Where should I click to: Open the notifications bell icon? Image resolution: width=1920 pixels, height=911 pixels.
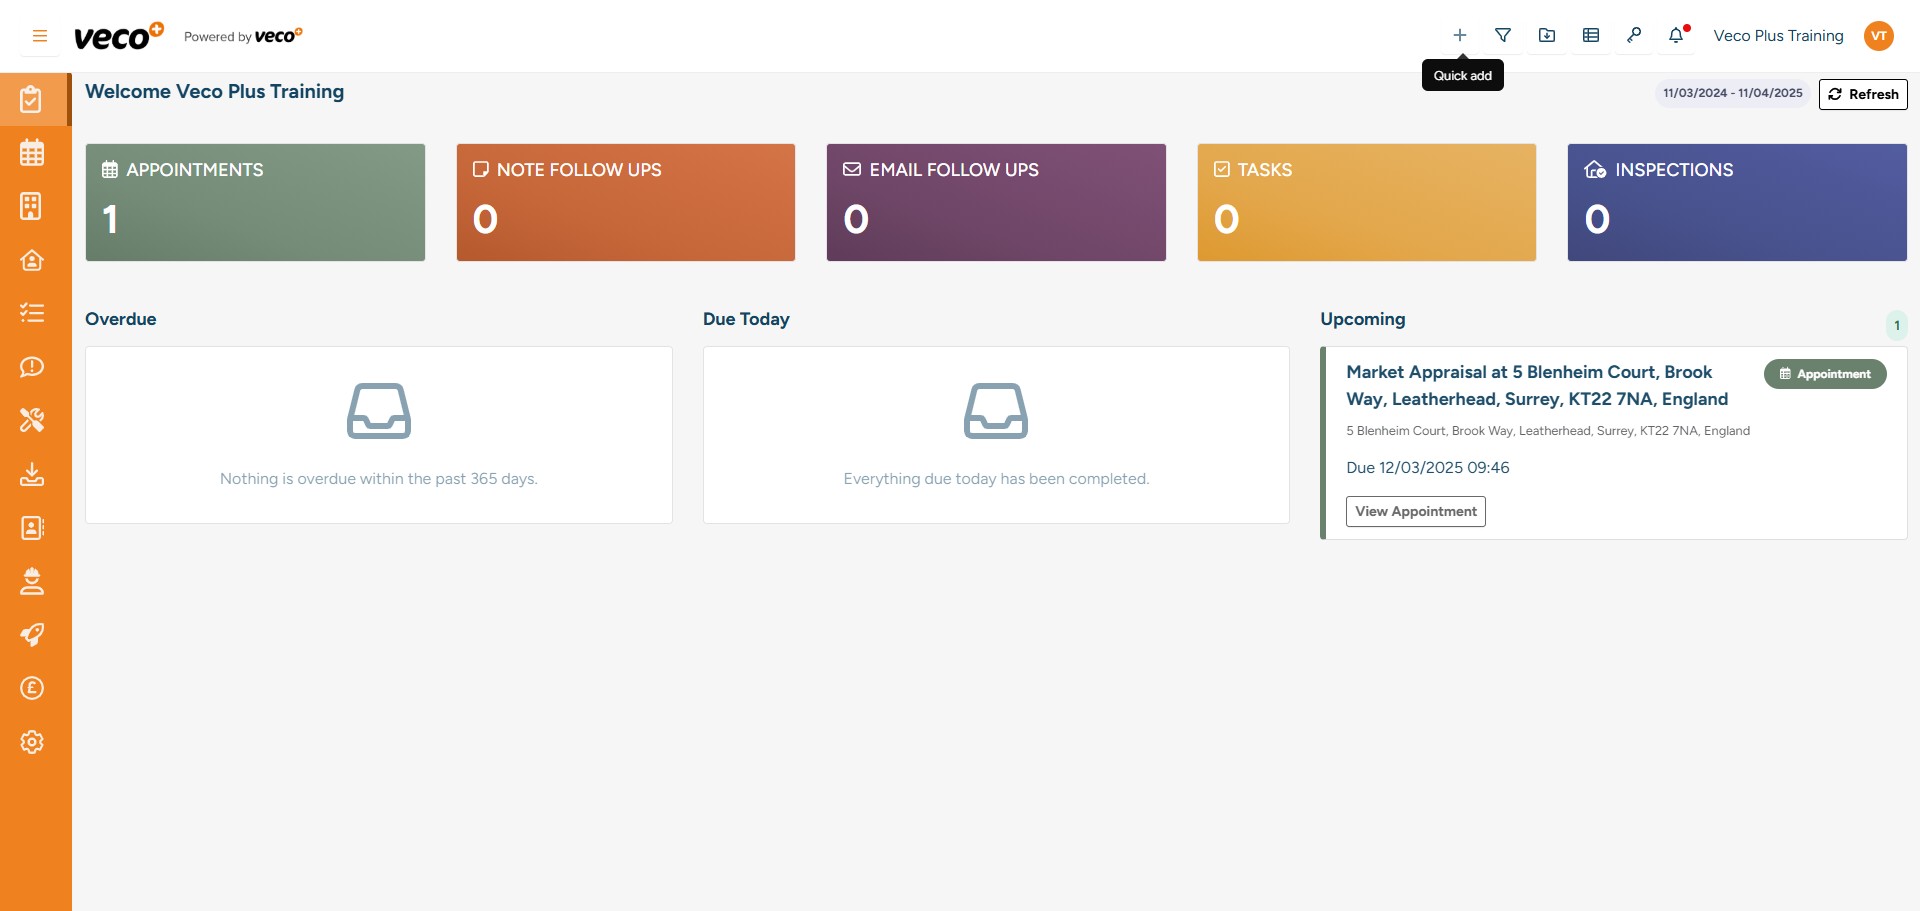coord(1676,35)
